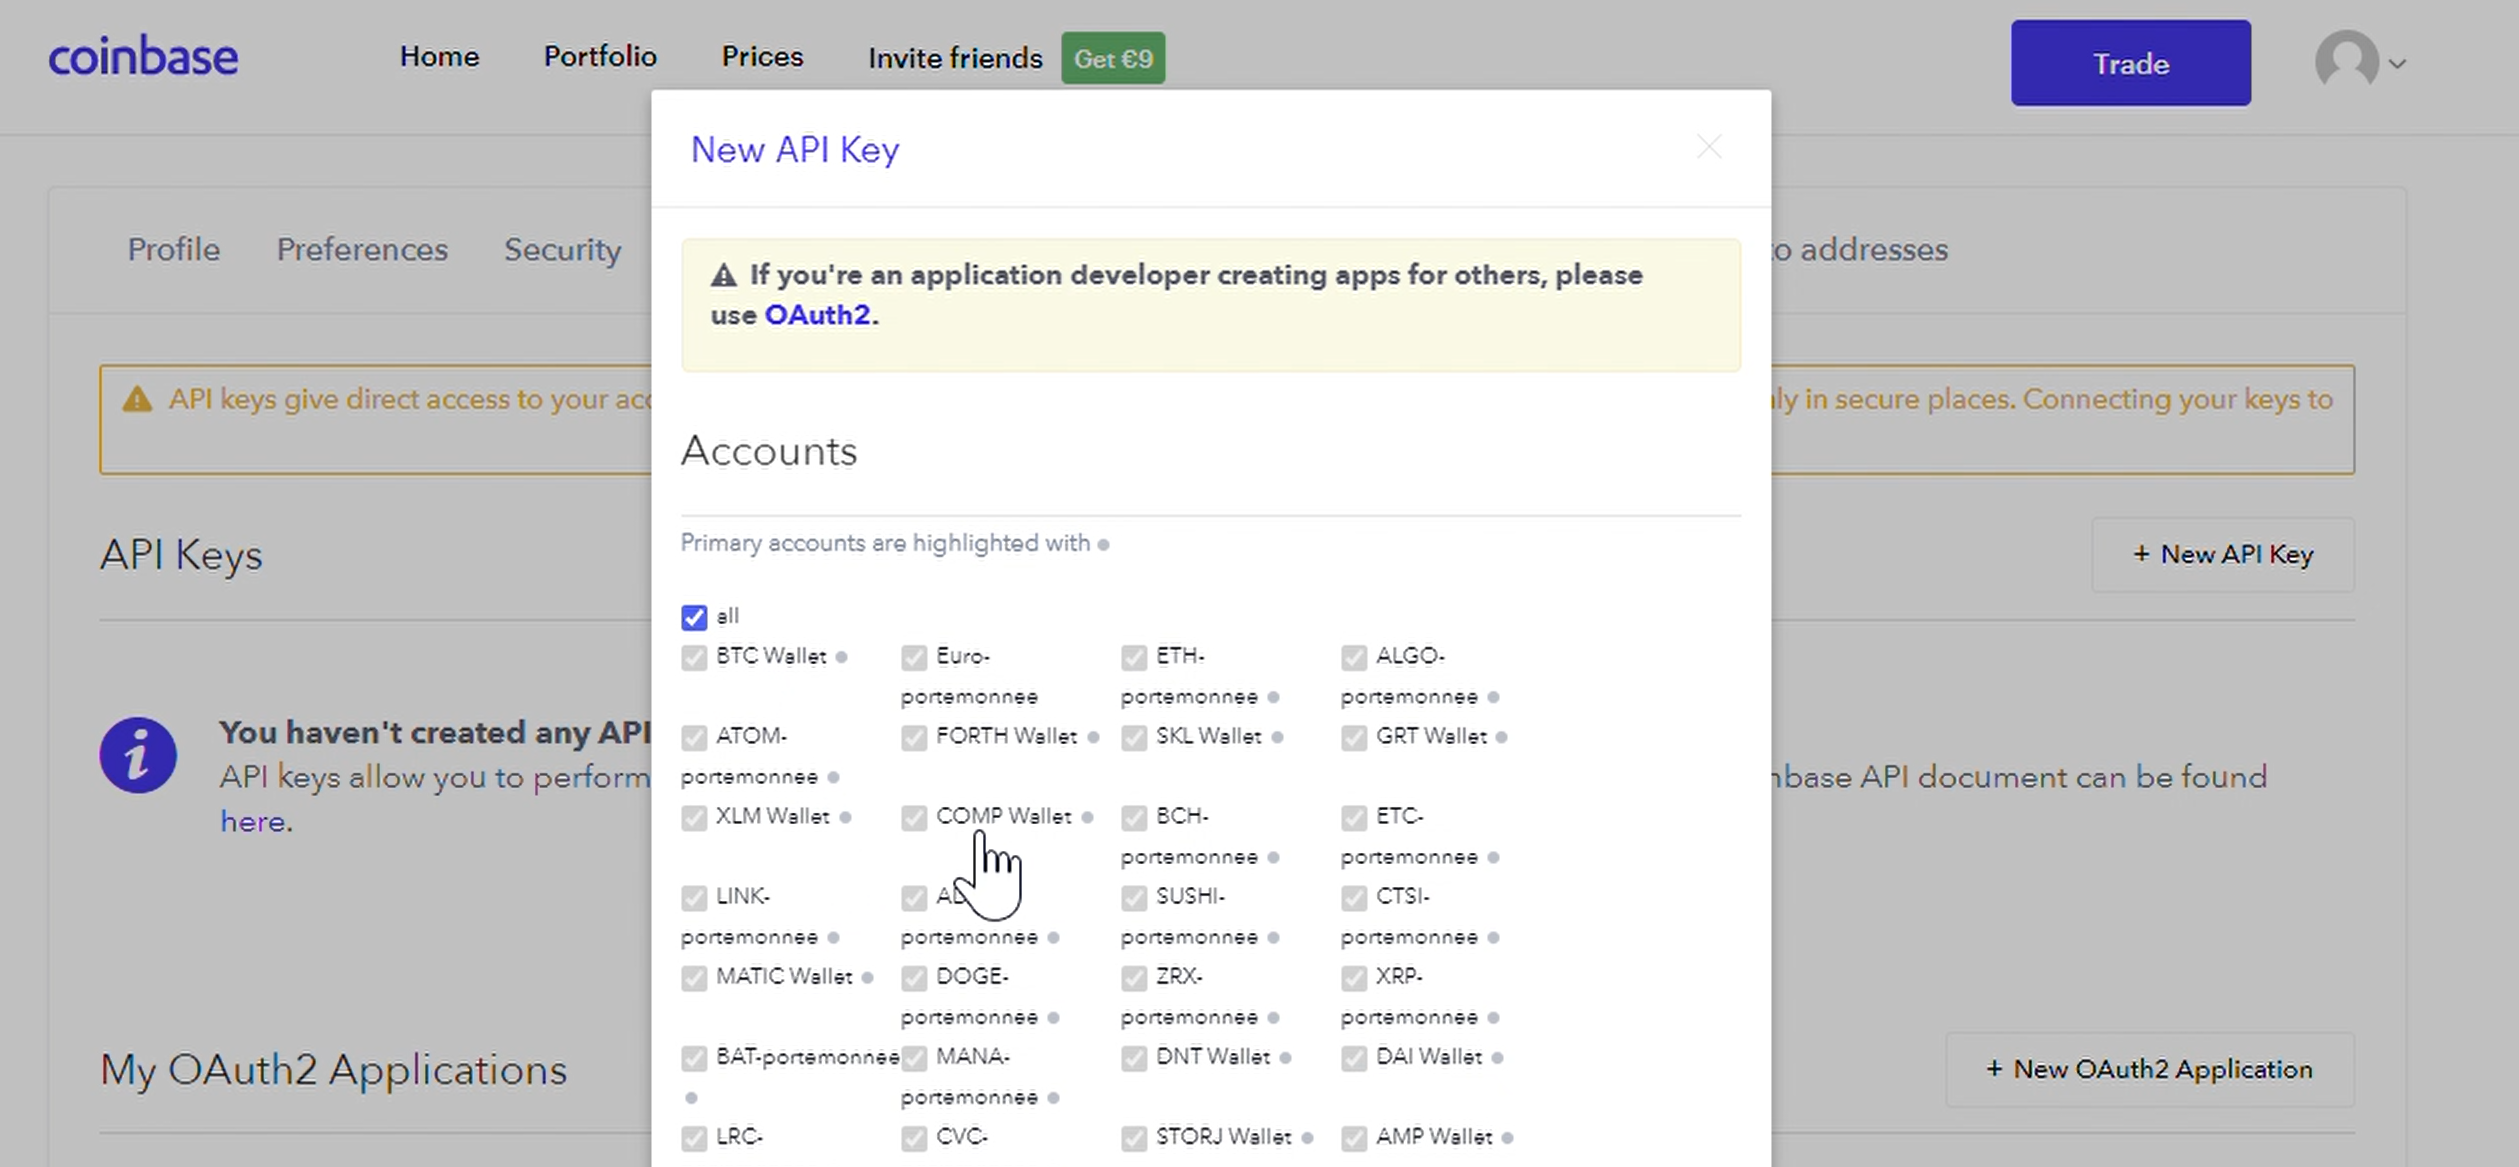Open the OAuth2 link in the notice
The image size is (2519, 1167).
click(x=817, y=315)
